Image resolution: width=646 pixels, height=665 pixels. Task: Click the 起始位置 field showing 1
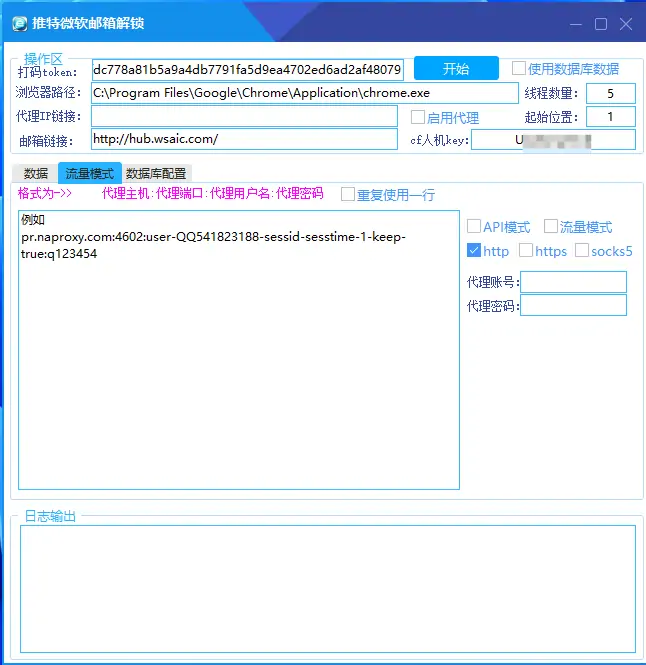[611, 117]
